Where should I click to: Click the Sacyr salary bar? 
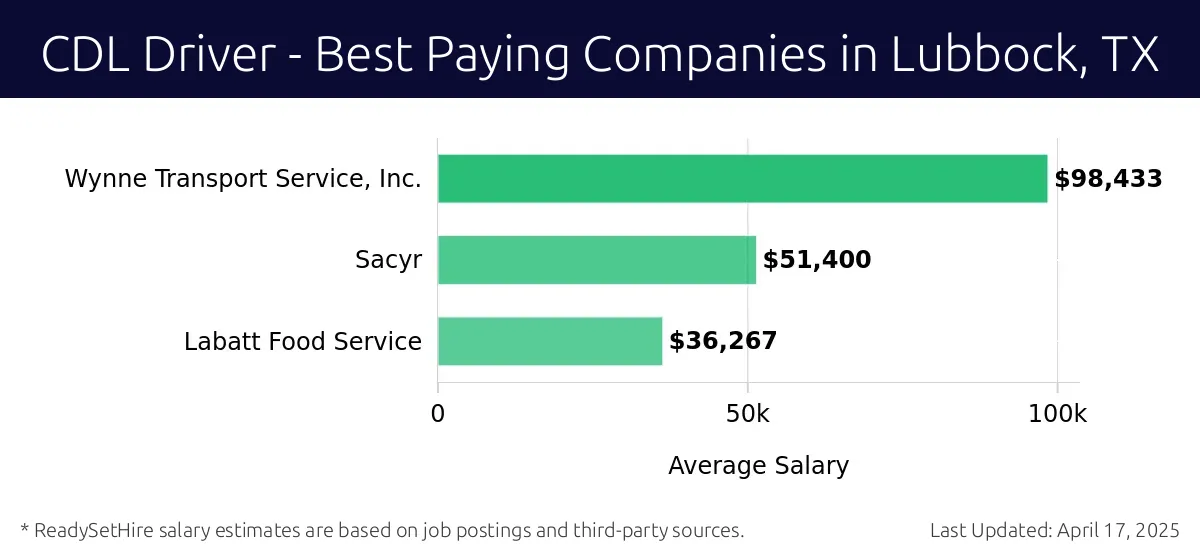(597, 260)
